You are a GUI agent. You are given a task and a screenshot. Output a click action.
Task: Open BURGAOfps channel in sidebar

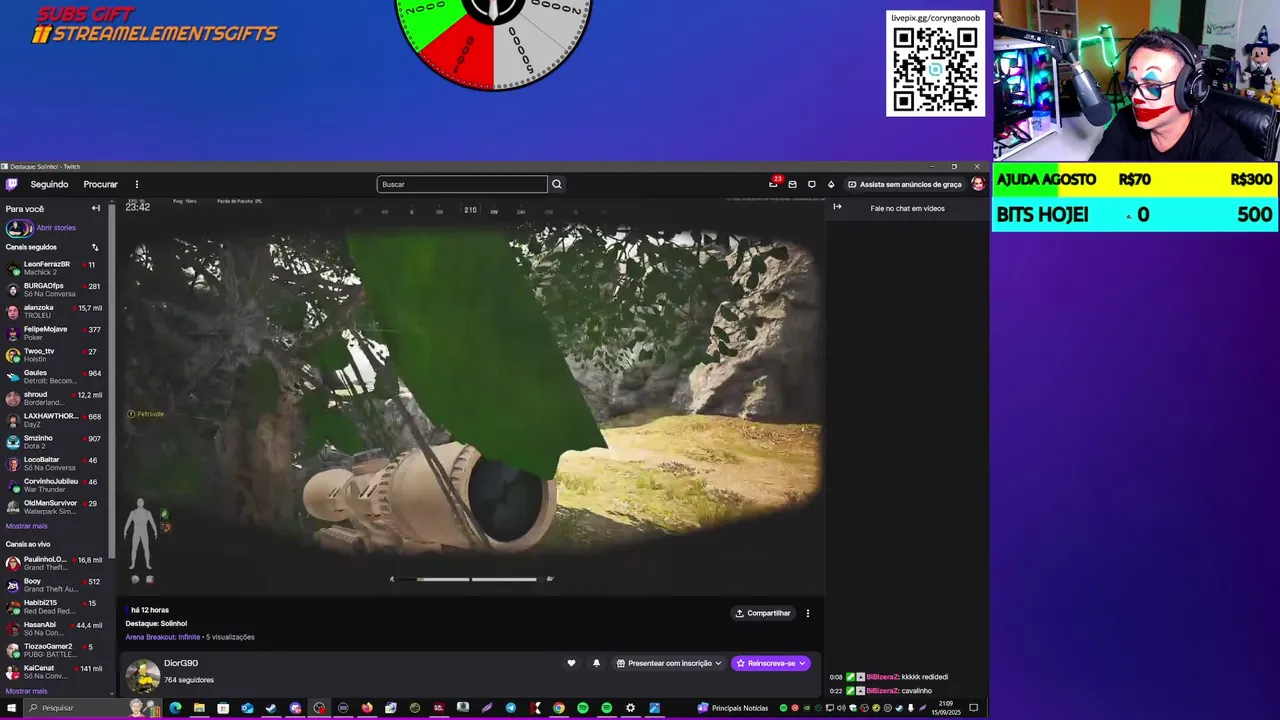[x=56, y=289]
